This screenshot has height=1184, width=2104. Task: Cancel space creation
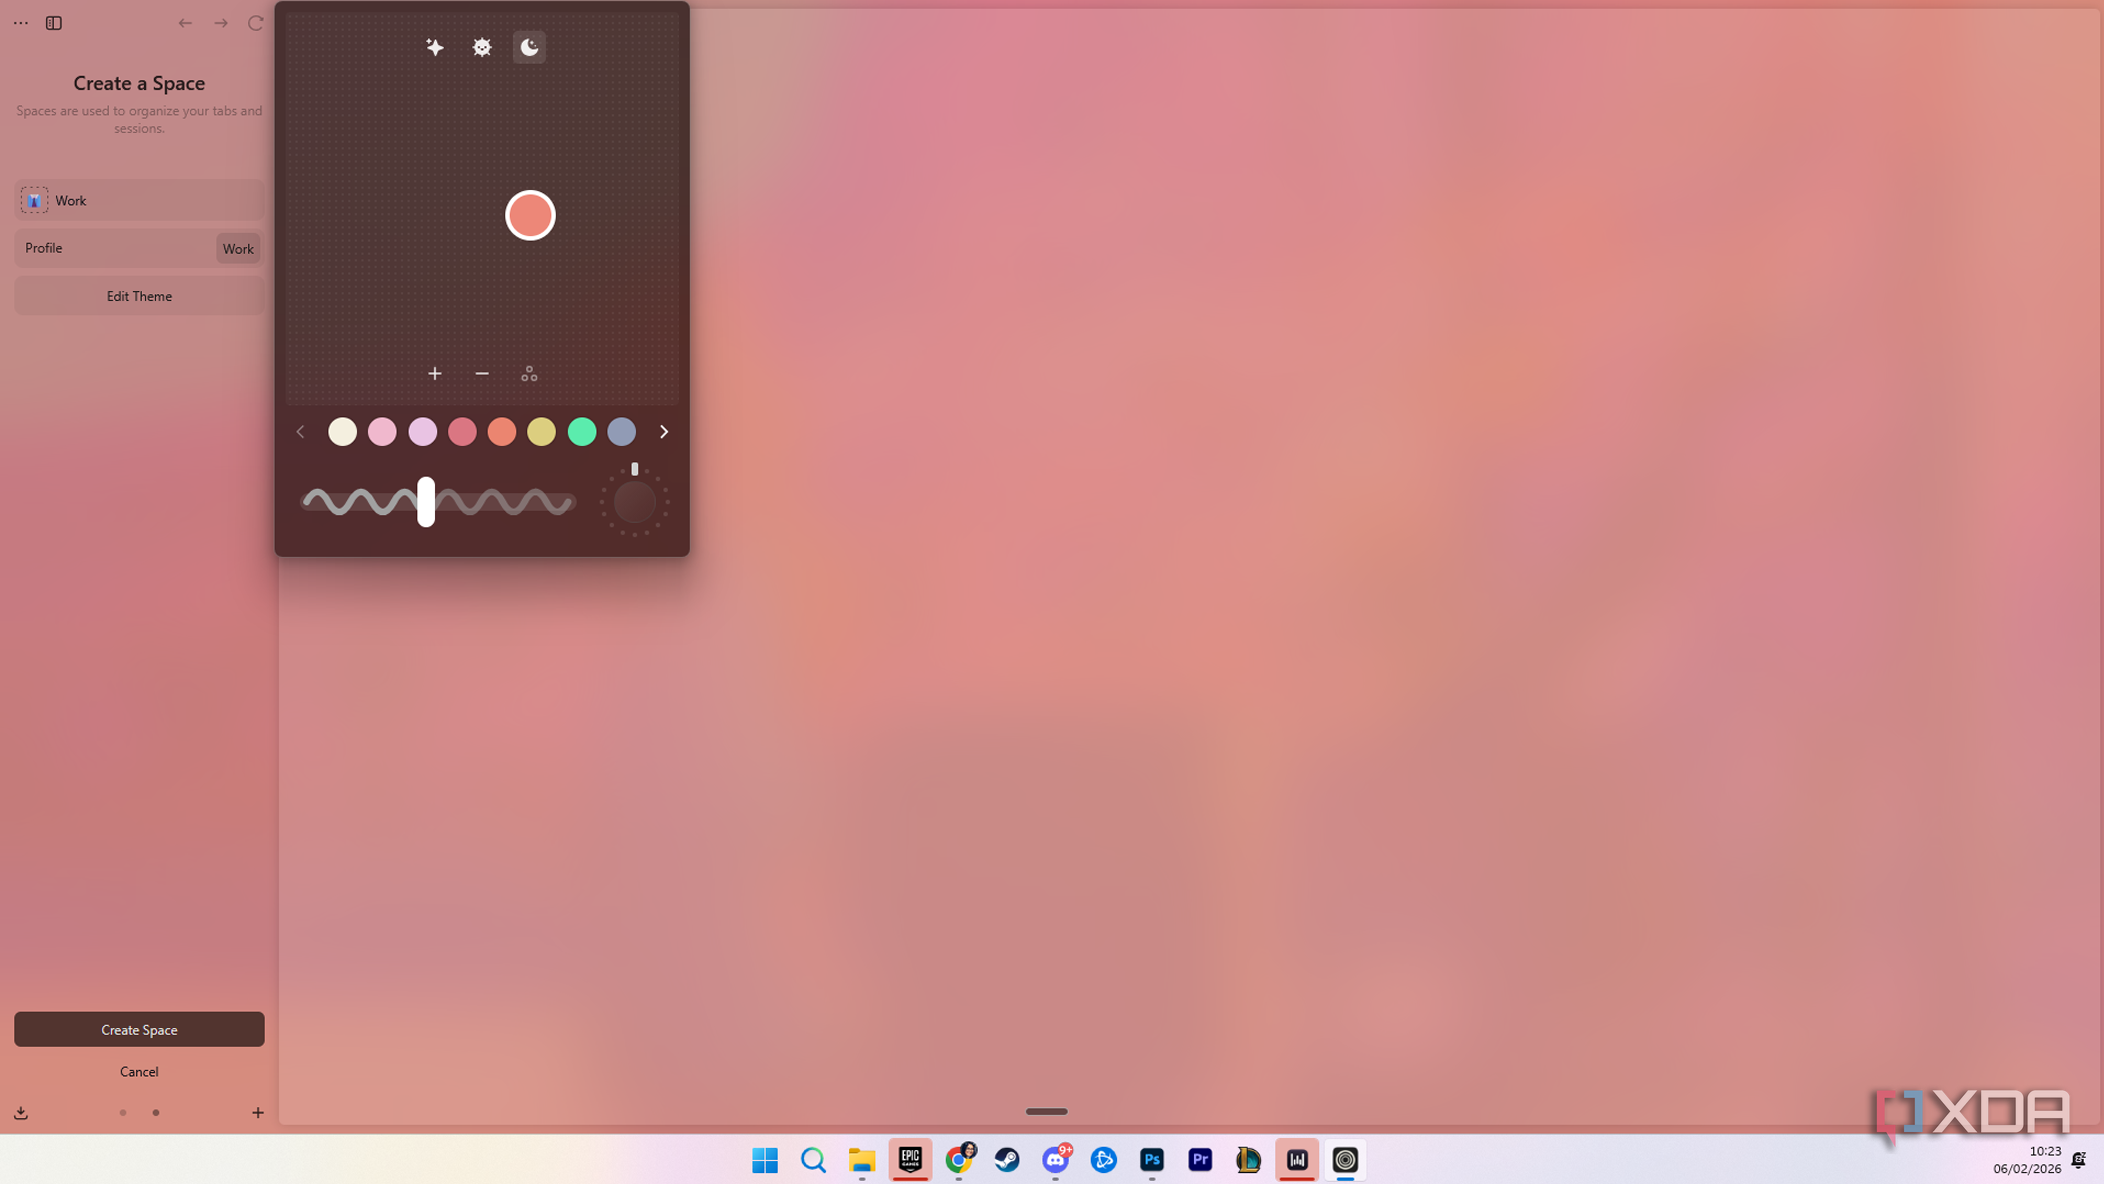pyautogui.click(x=139, y=1072)
